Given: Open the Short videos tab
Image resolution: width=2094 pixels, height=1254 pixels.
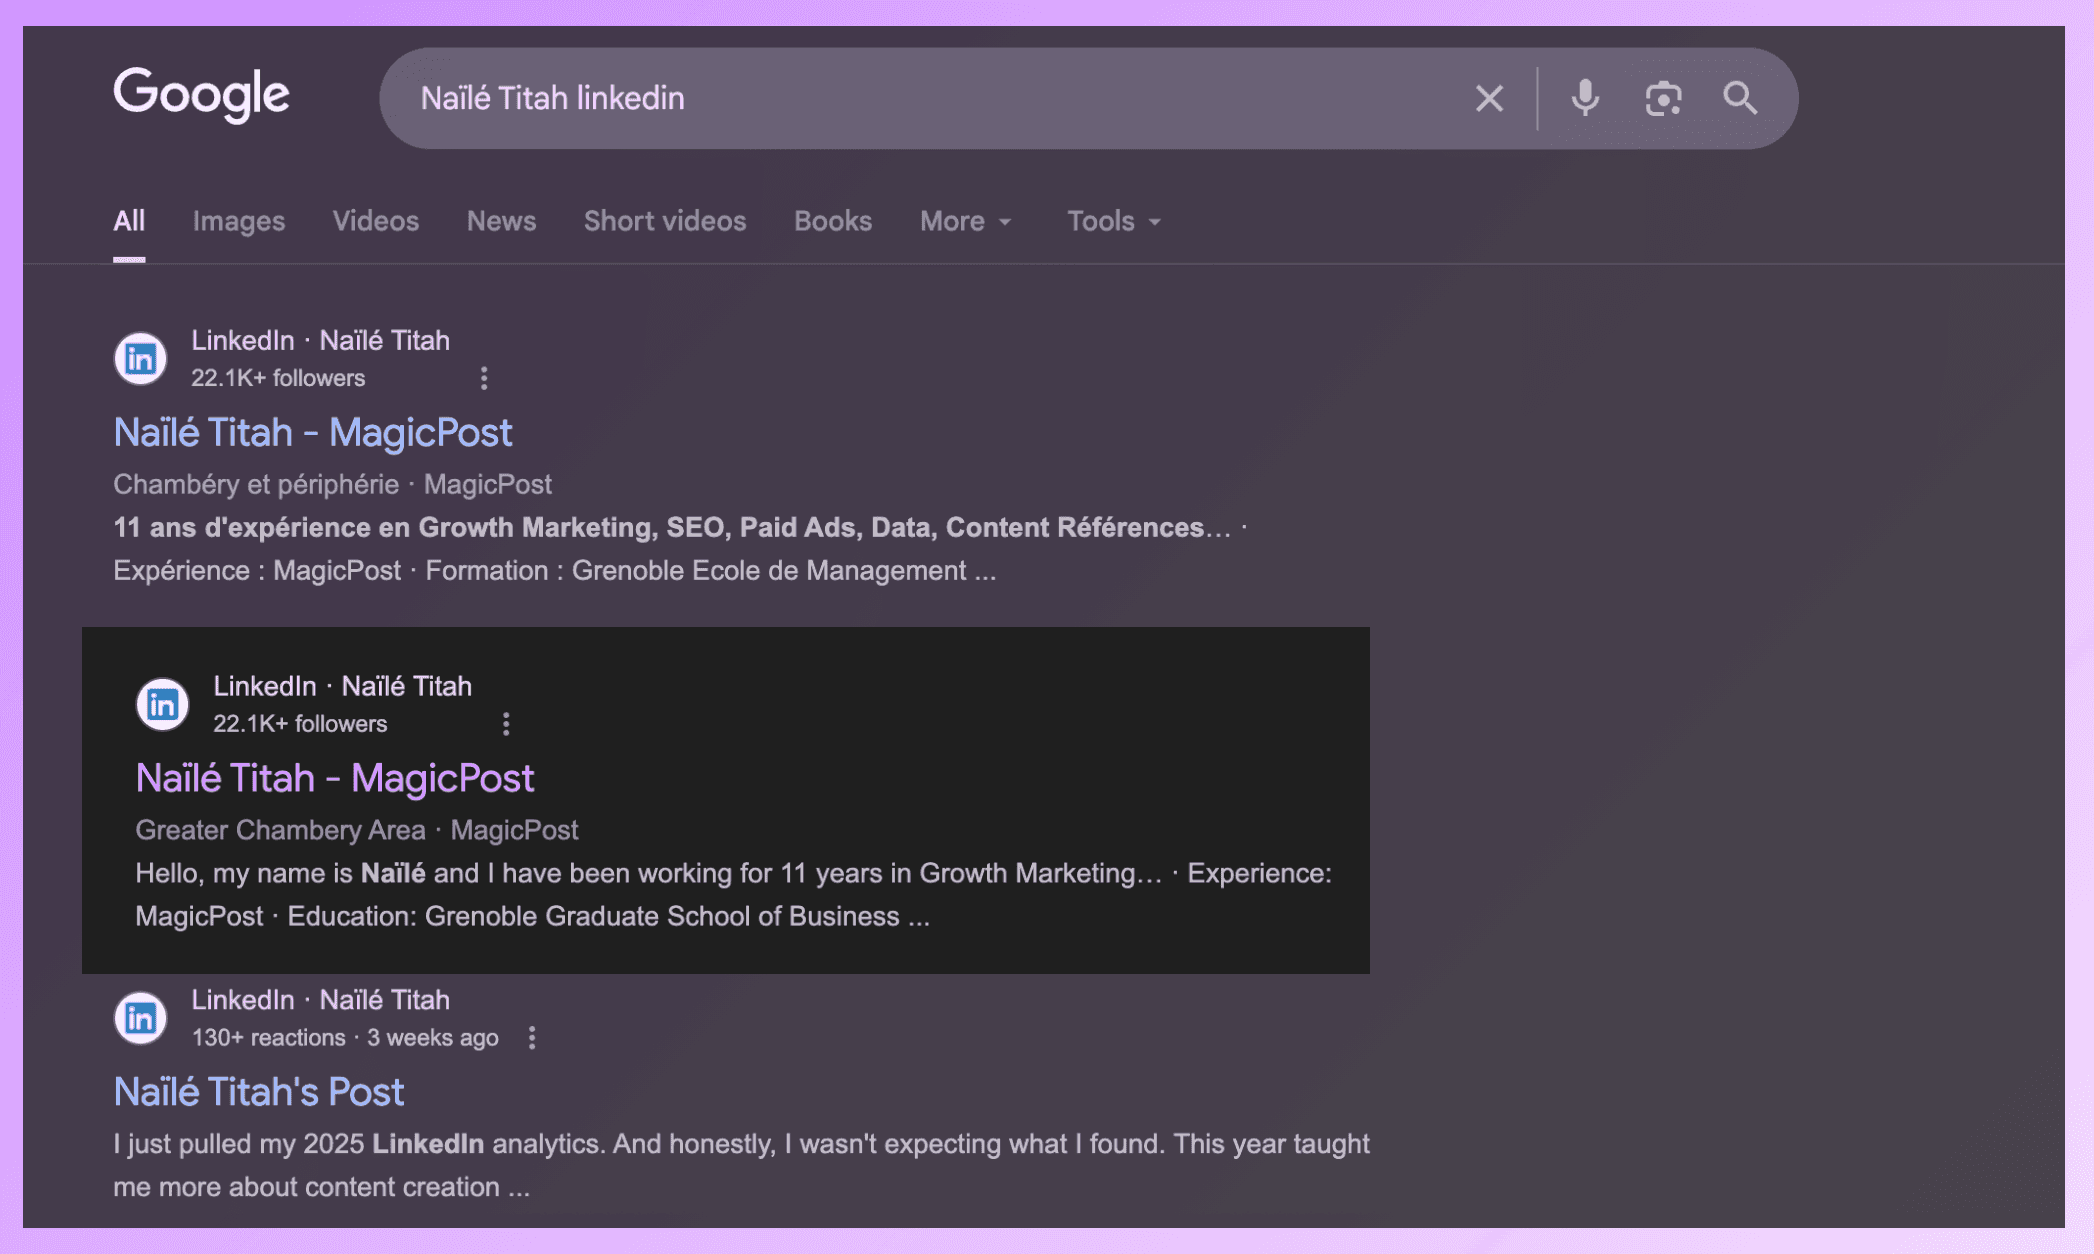Looking at the screenshot, I should 664,221.
